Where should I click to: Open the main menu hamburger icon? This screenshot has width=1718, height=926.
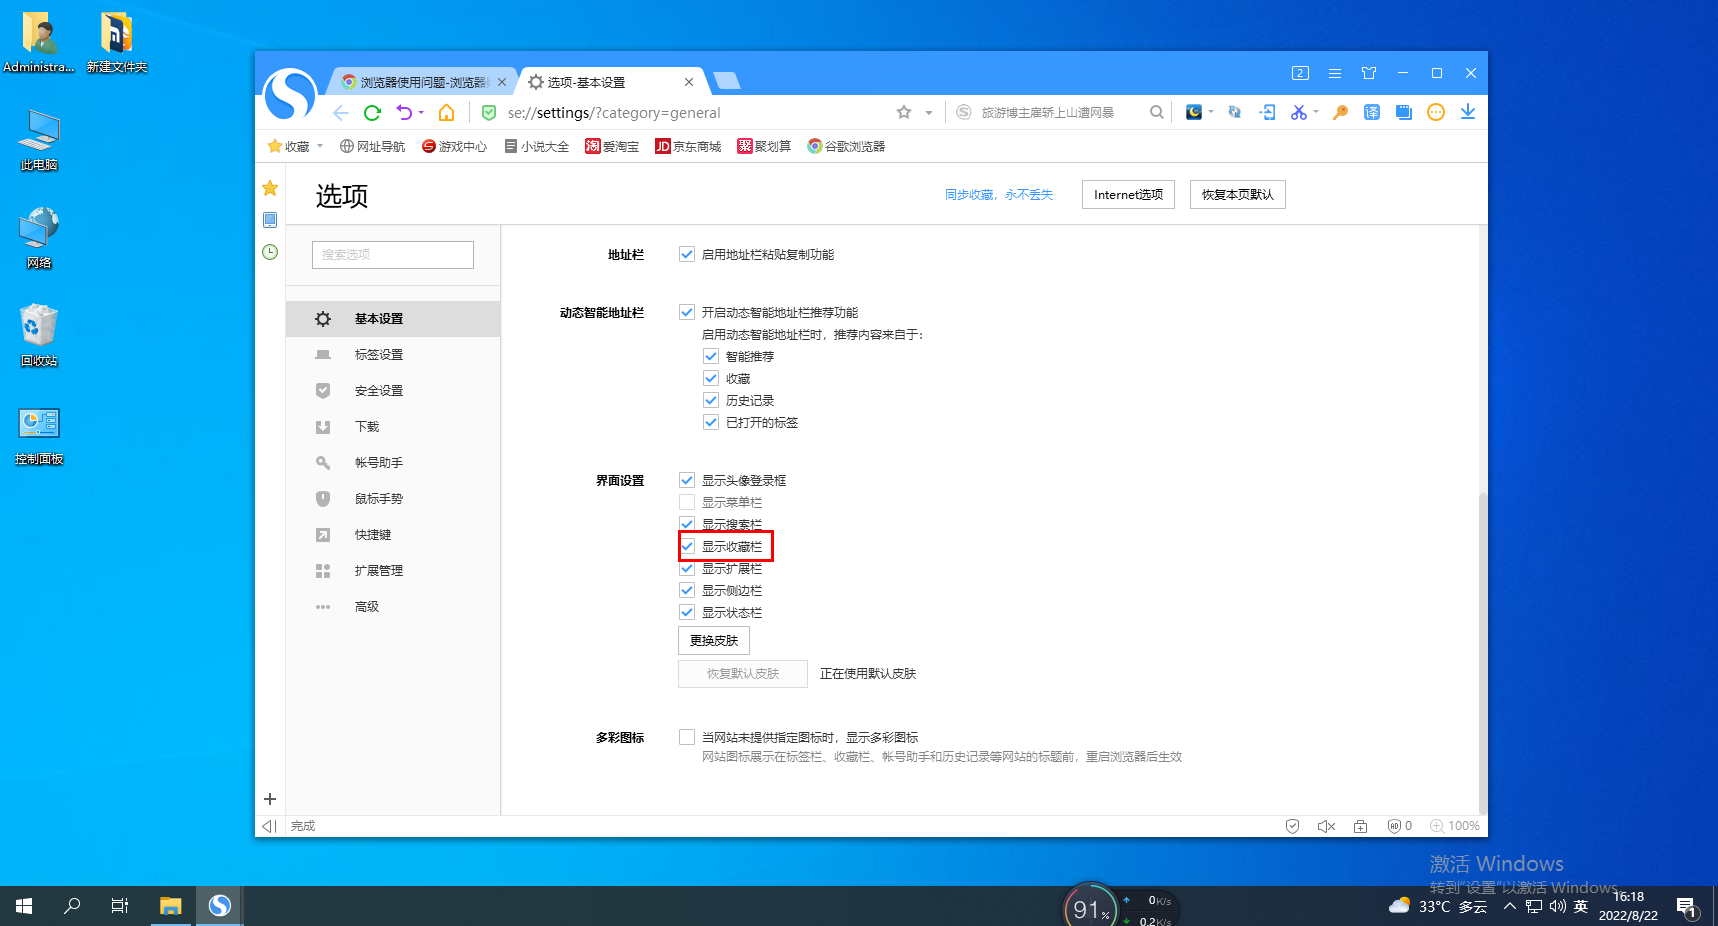(1335, 73)
